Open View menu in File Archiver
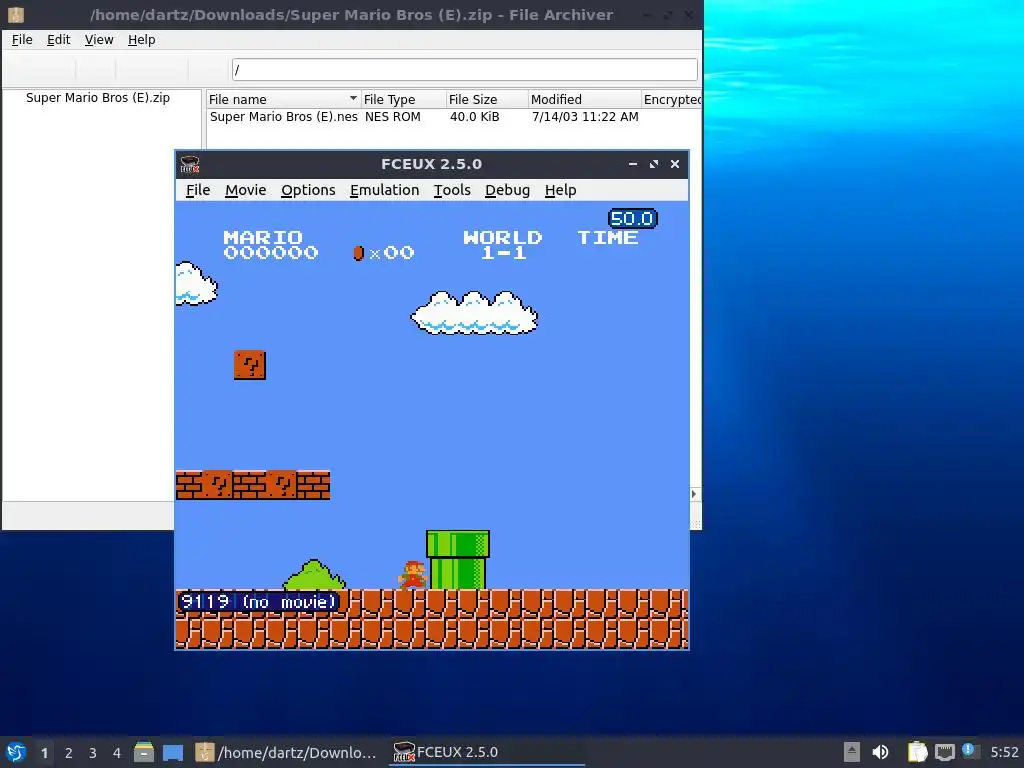 point(99,40)
